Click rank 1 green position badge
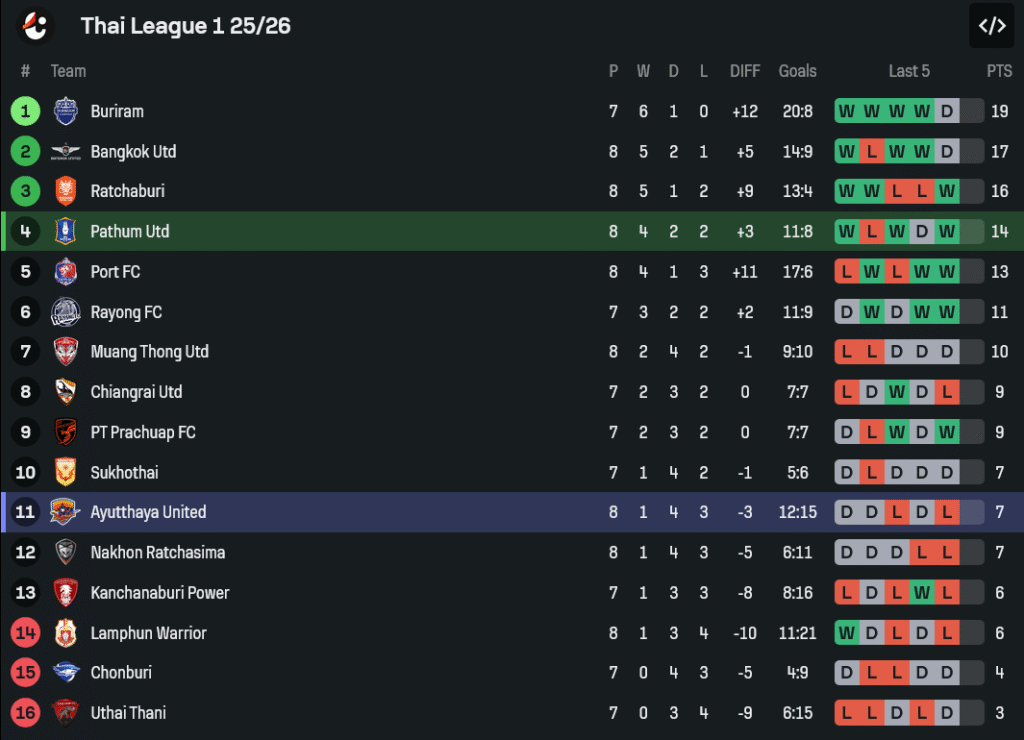 [x=25, y=111]
